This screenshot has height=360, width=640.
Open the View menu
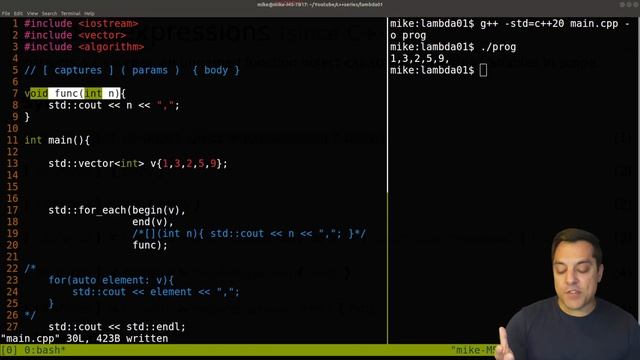(32, 13)
